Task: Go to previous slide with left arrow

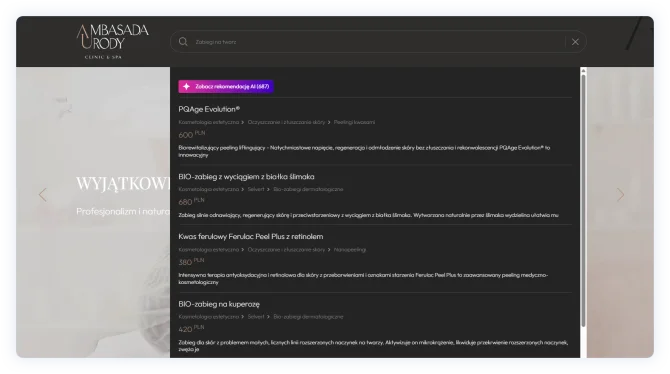Action: coord(43,195)
